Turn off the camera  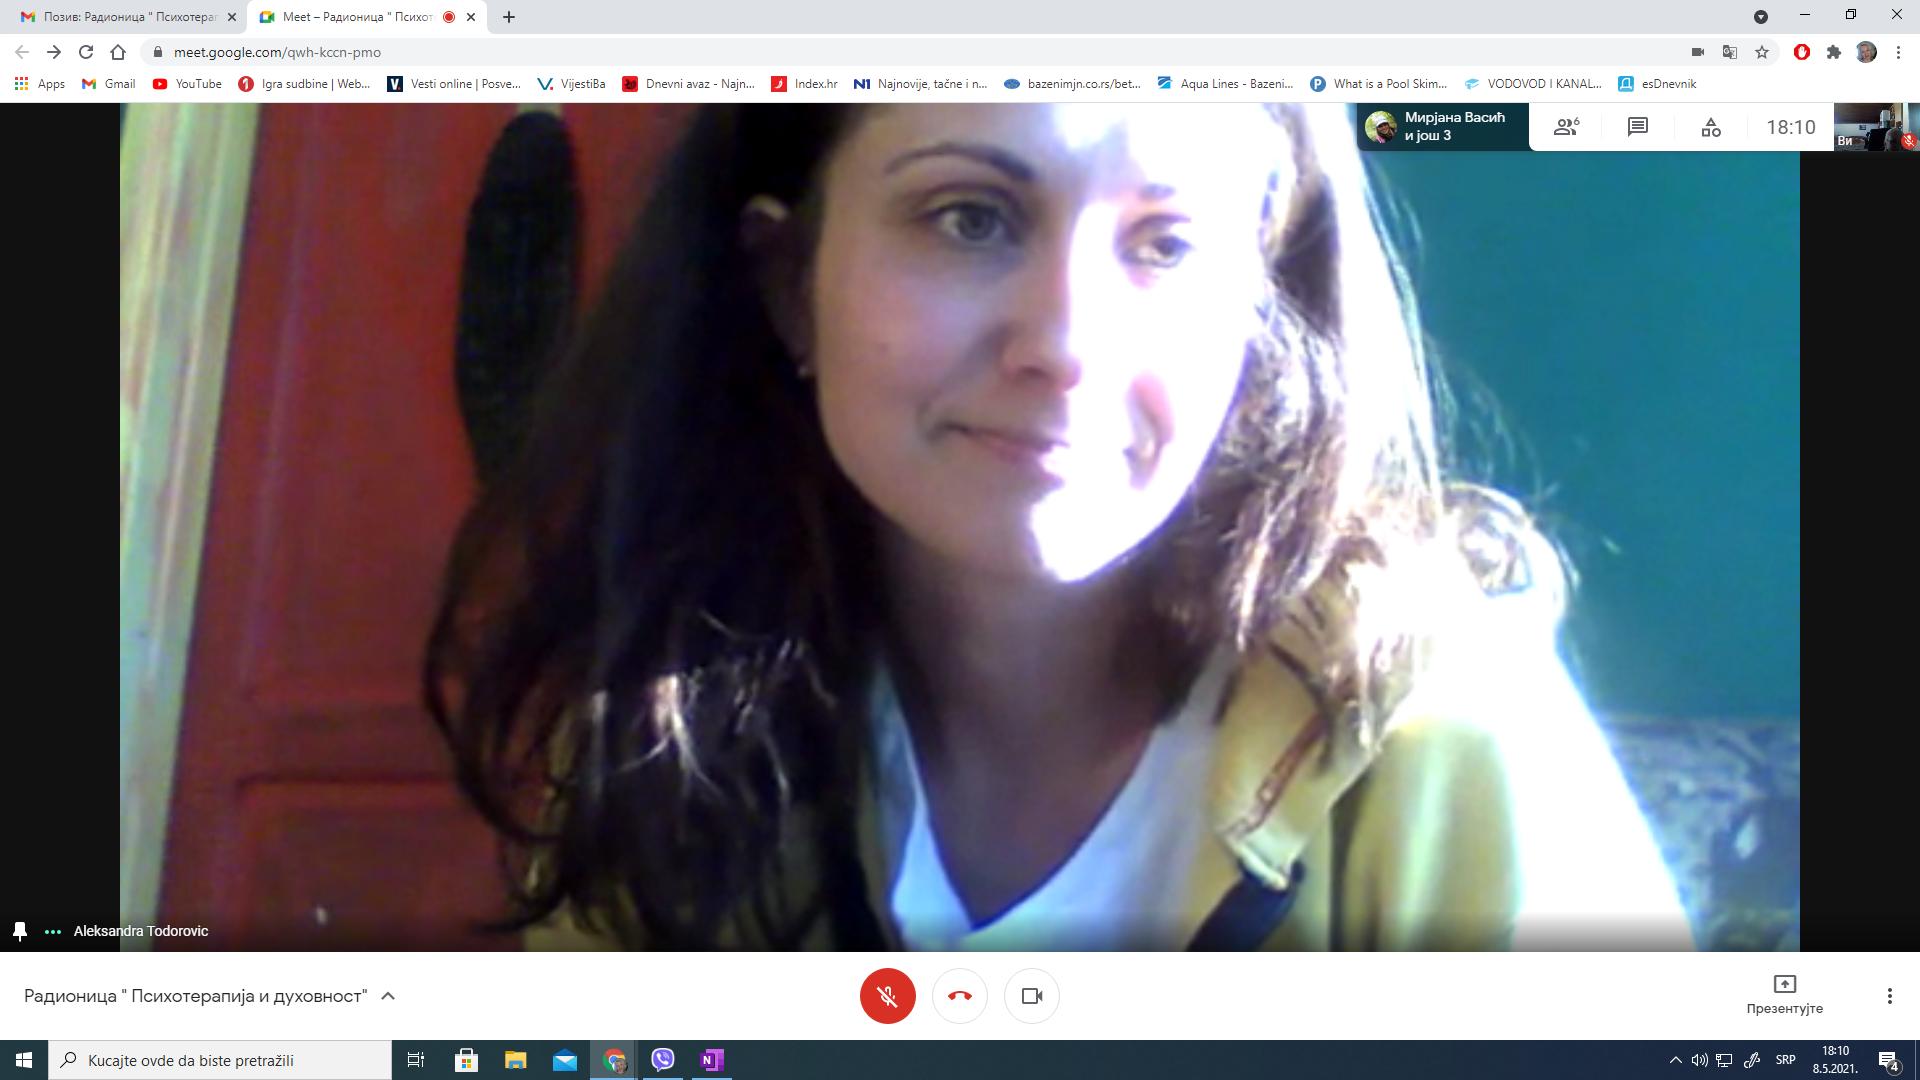(1031, 996)
